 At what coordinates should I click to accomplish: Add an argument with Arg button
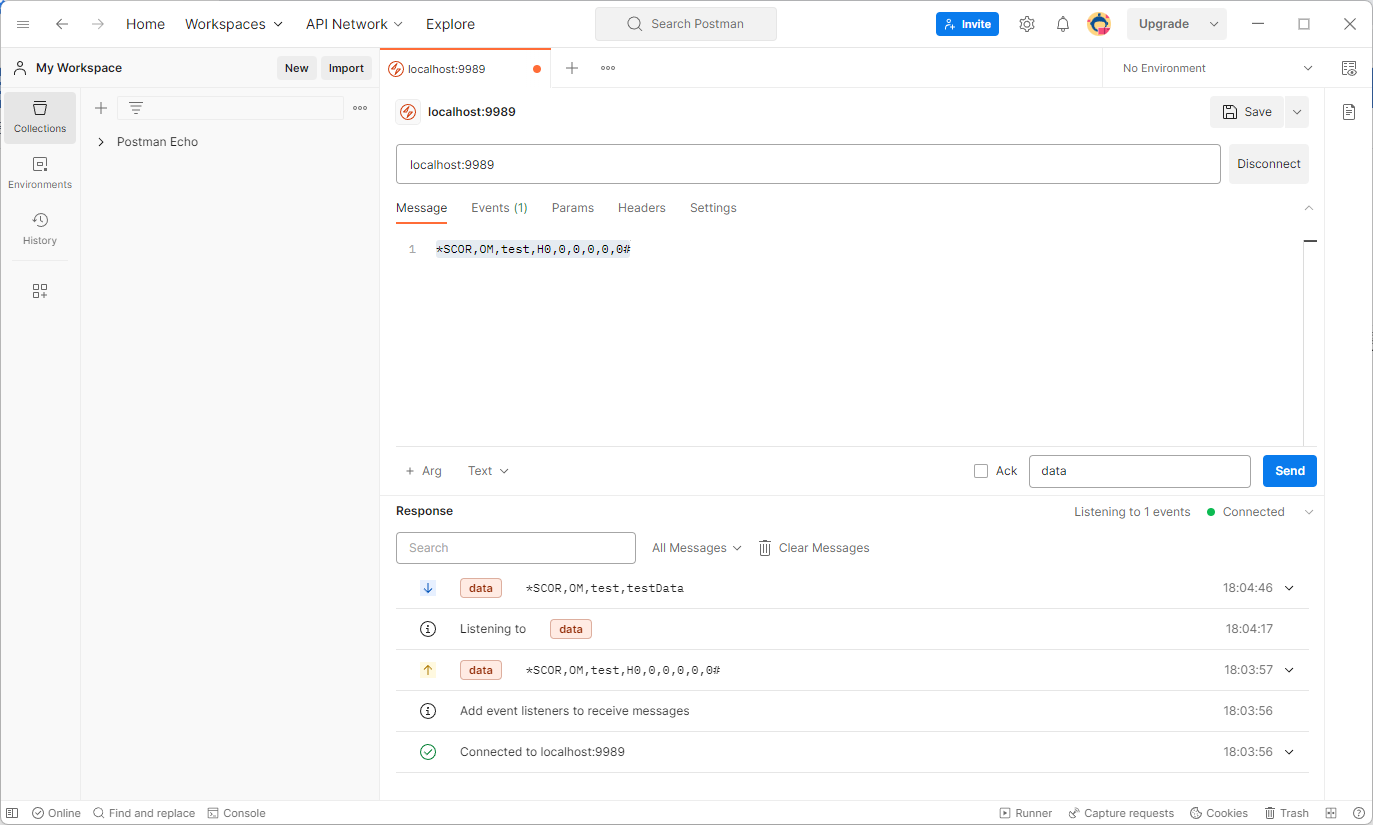pyautogui.click(x=423, y=471)
